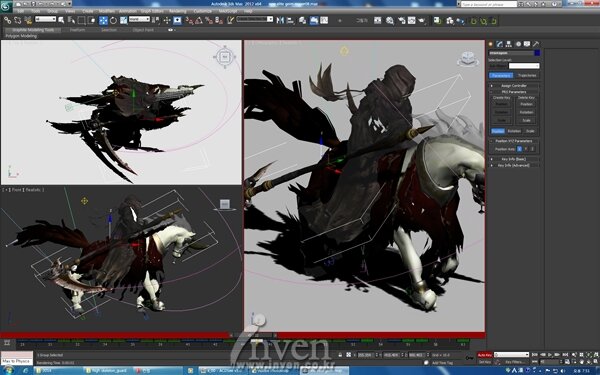
Task: Open the Graph Editors menu
Action: 152,11
